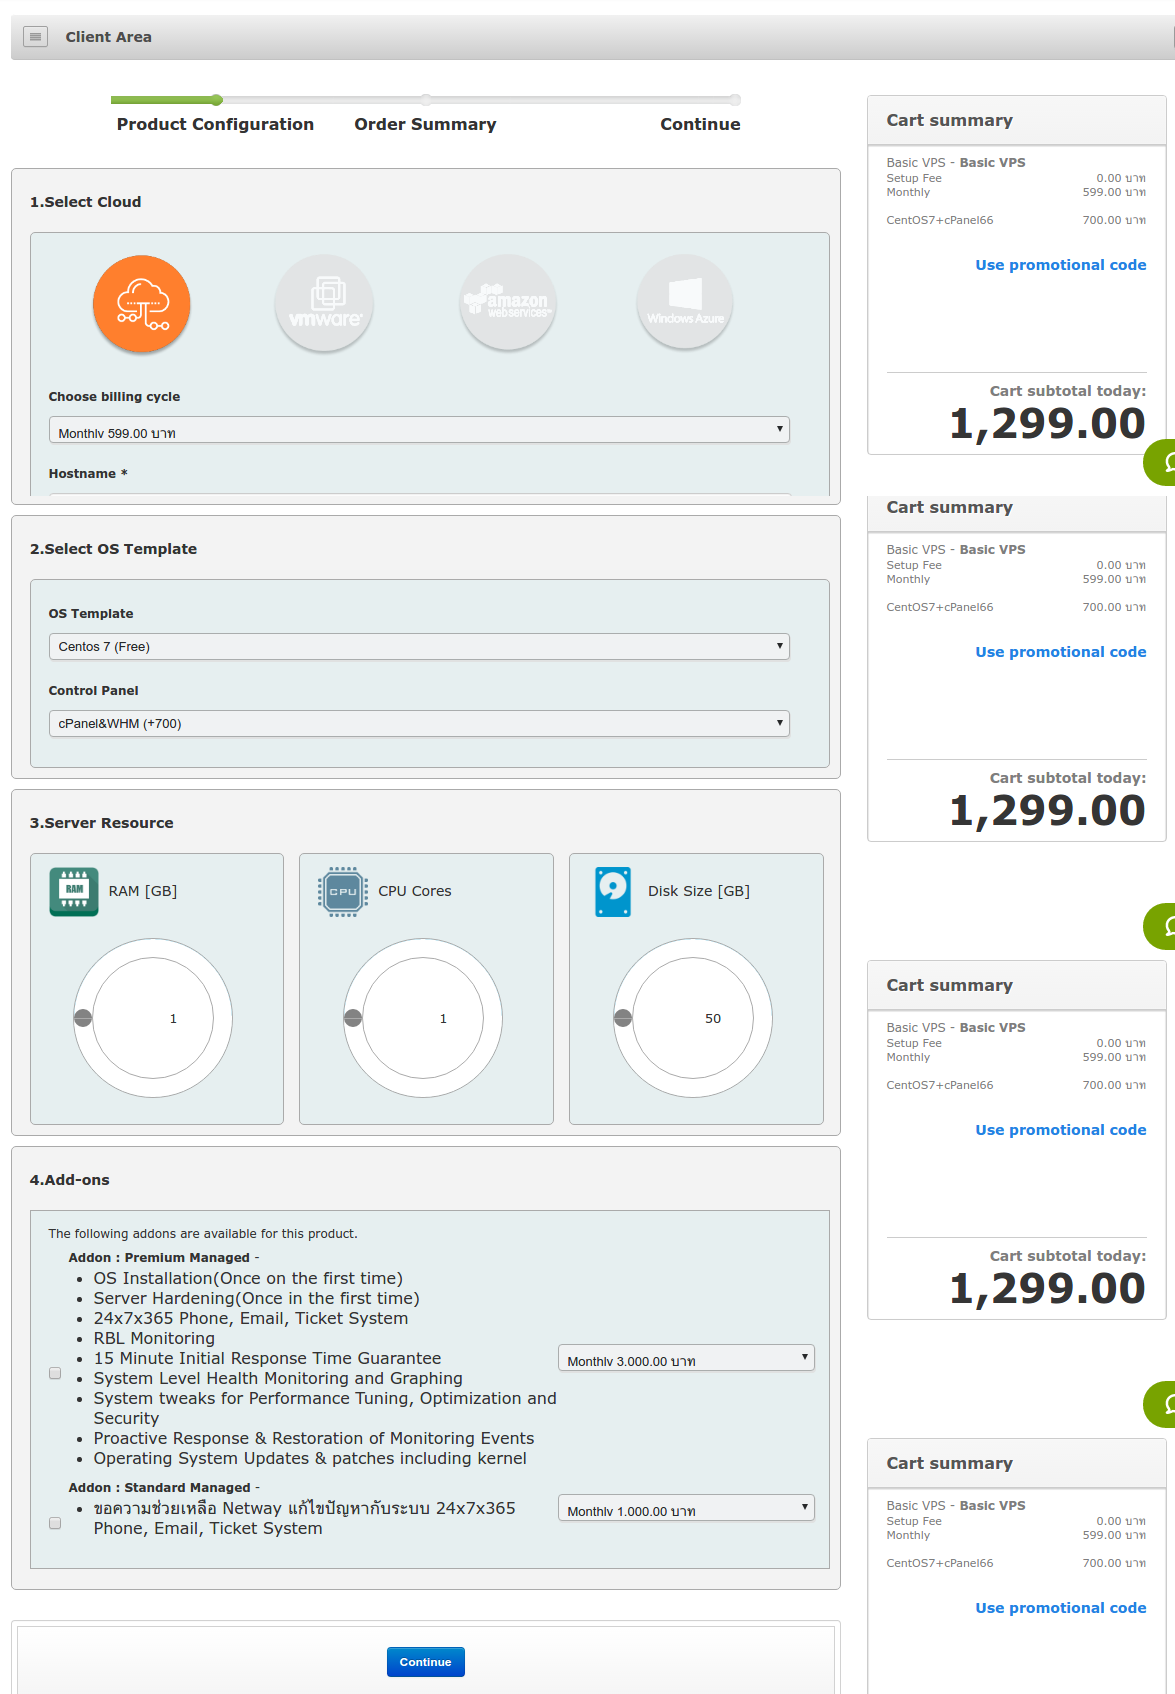Go to the Order Summary step

425,124
